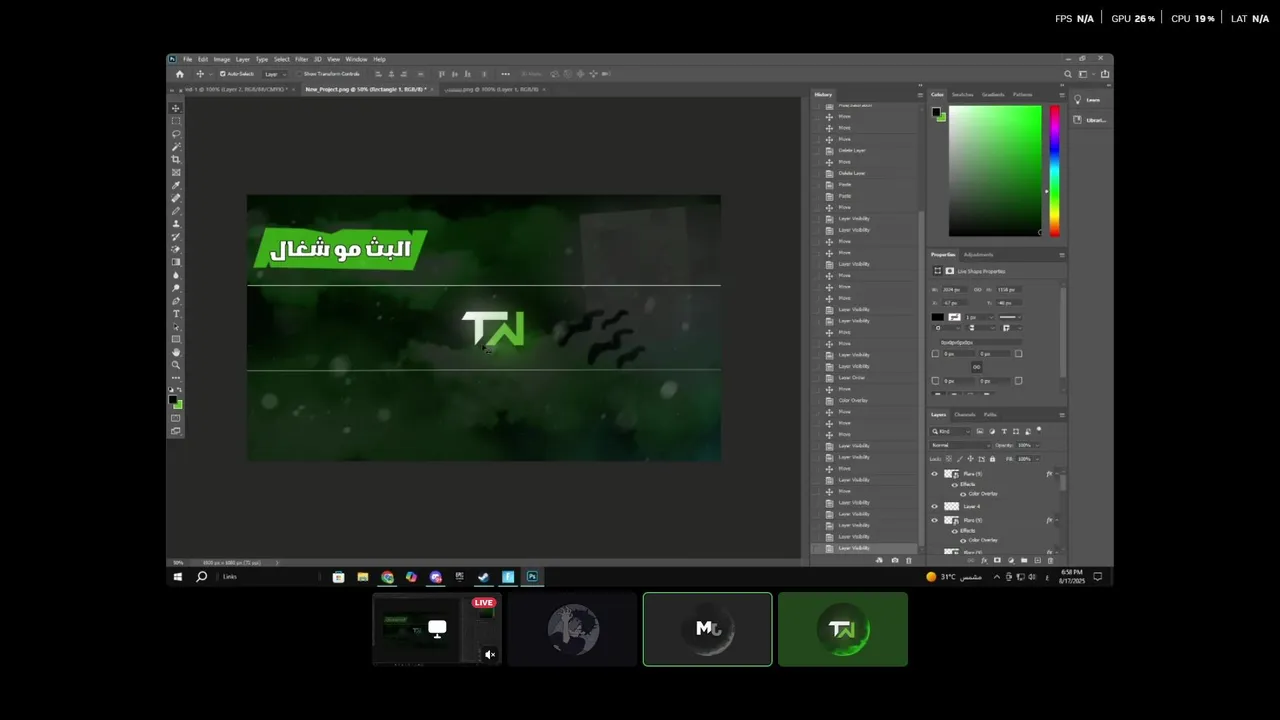
Task: Open the Layers panel menu
Action: click(1061, 415)
